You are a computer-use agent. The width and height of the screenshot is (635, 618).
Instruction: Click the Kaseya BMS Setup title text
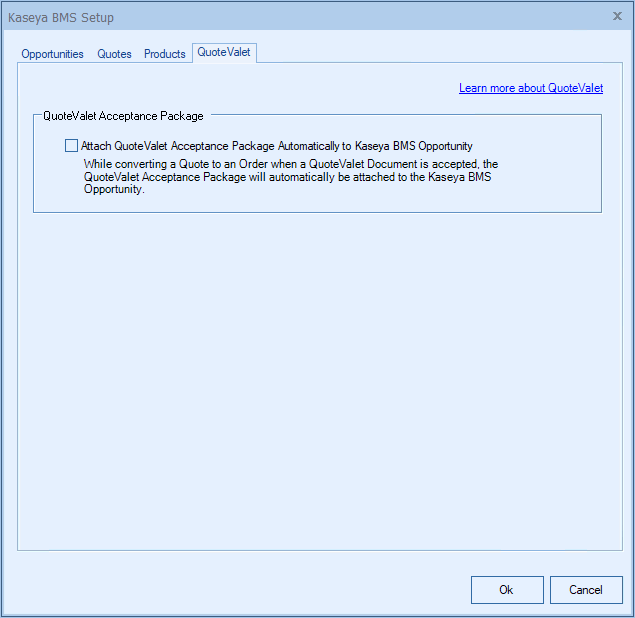pyautogui.click(x=61, y=18)
